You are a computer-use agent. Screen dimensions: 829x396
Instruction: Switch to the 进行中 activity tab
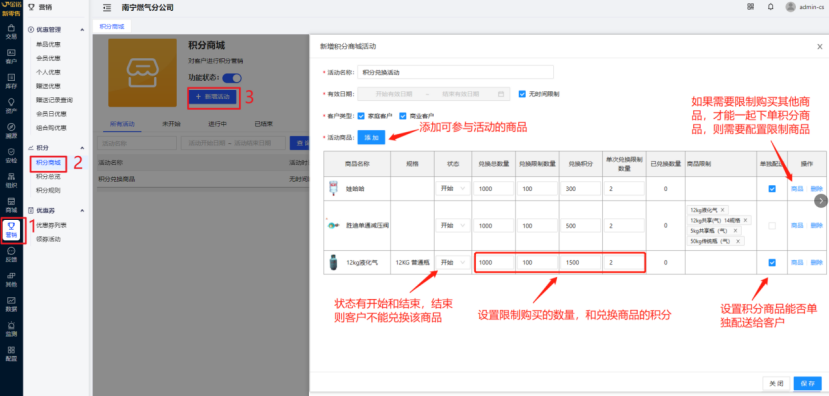click(217, 124)
